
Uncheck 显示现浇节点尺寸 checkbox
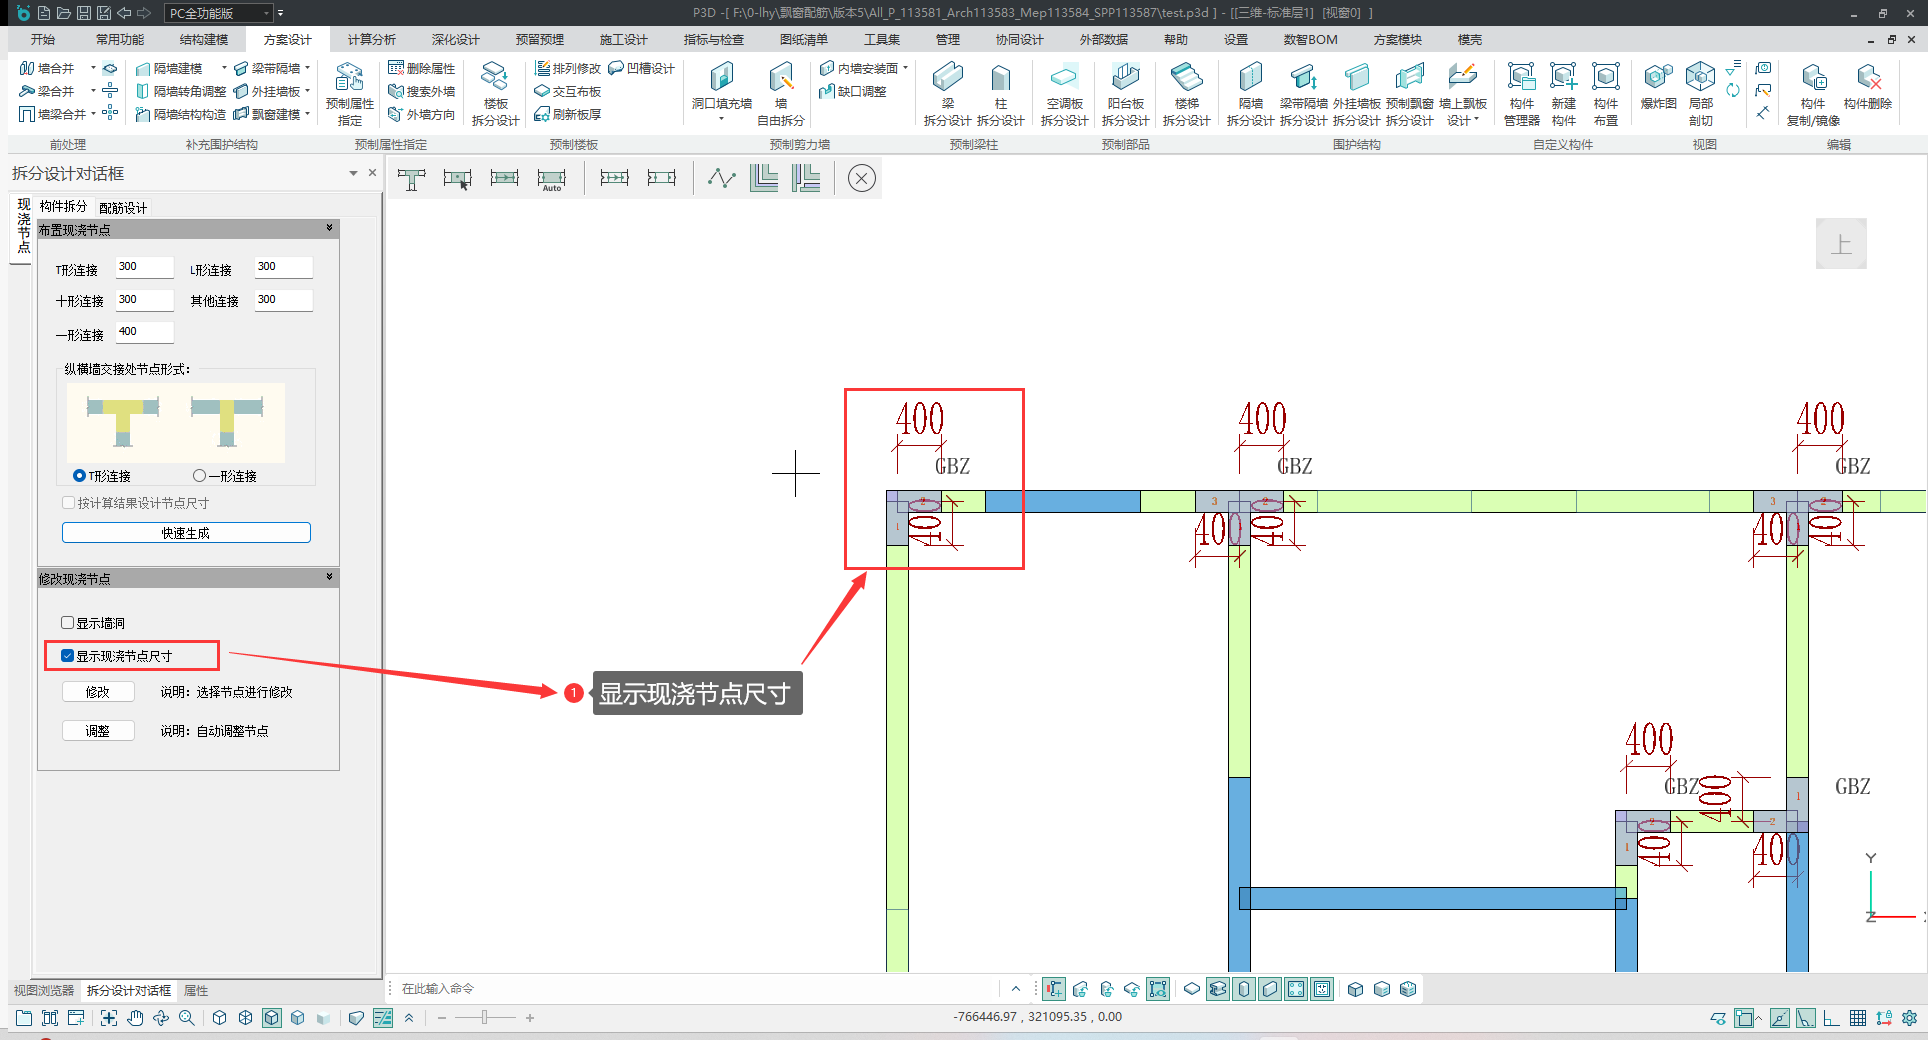pos(68,656)
